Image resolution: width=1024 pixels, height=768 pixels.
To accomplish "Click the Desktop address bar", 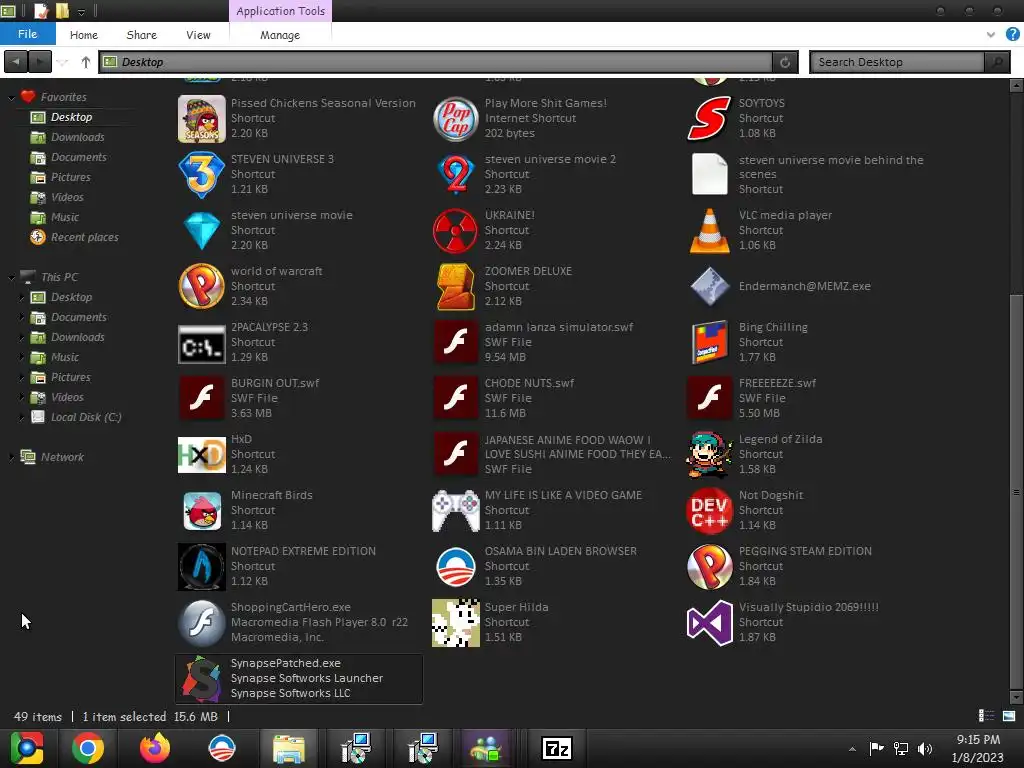I will pyautogui.click(x=436, y=62).
